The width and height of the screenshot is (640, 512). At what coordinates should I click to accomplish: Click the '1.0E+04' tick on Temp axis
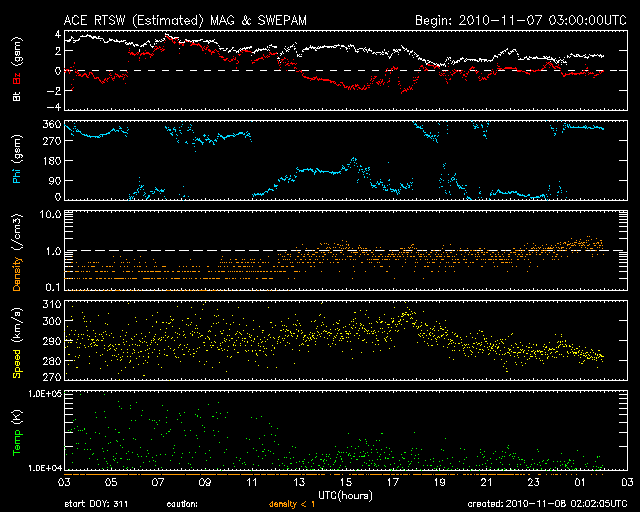pyautogui.click(x=44, y=468)
